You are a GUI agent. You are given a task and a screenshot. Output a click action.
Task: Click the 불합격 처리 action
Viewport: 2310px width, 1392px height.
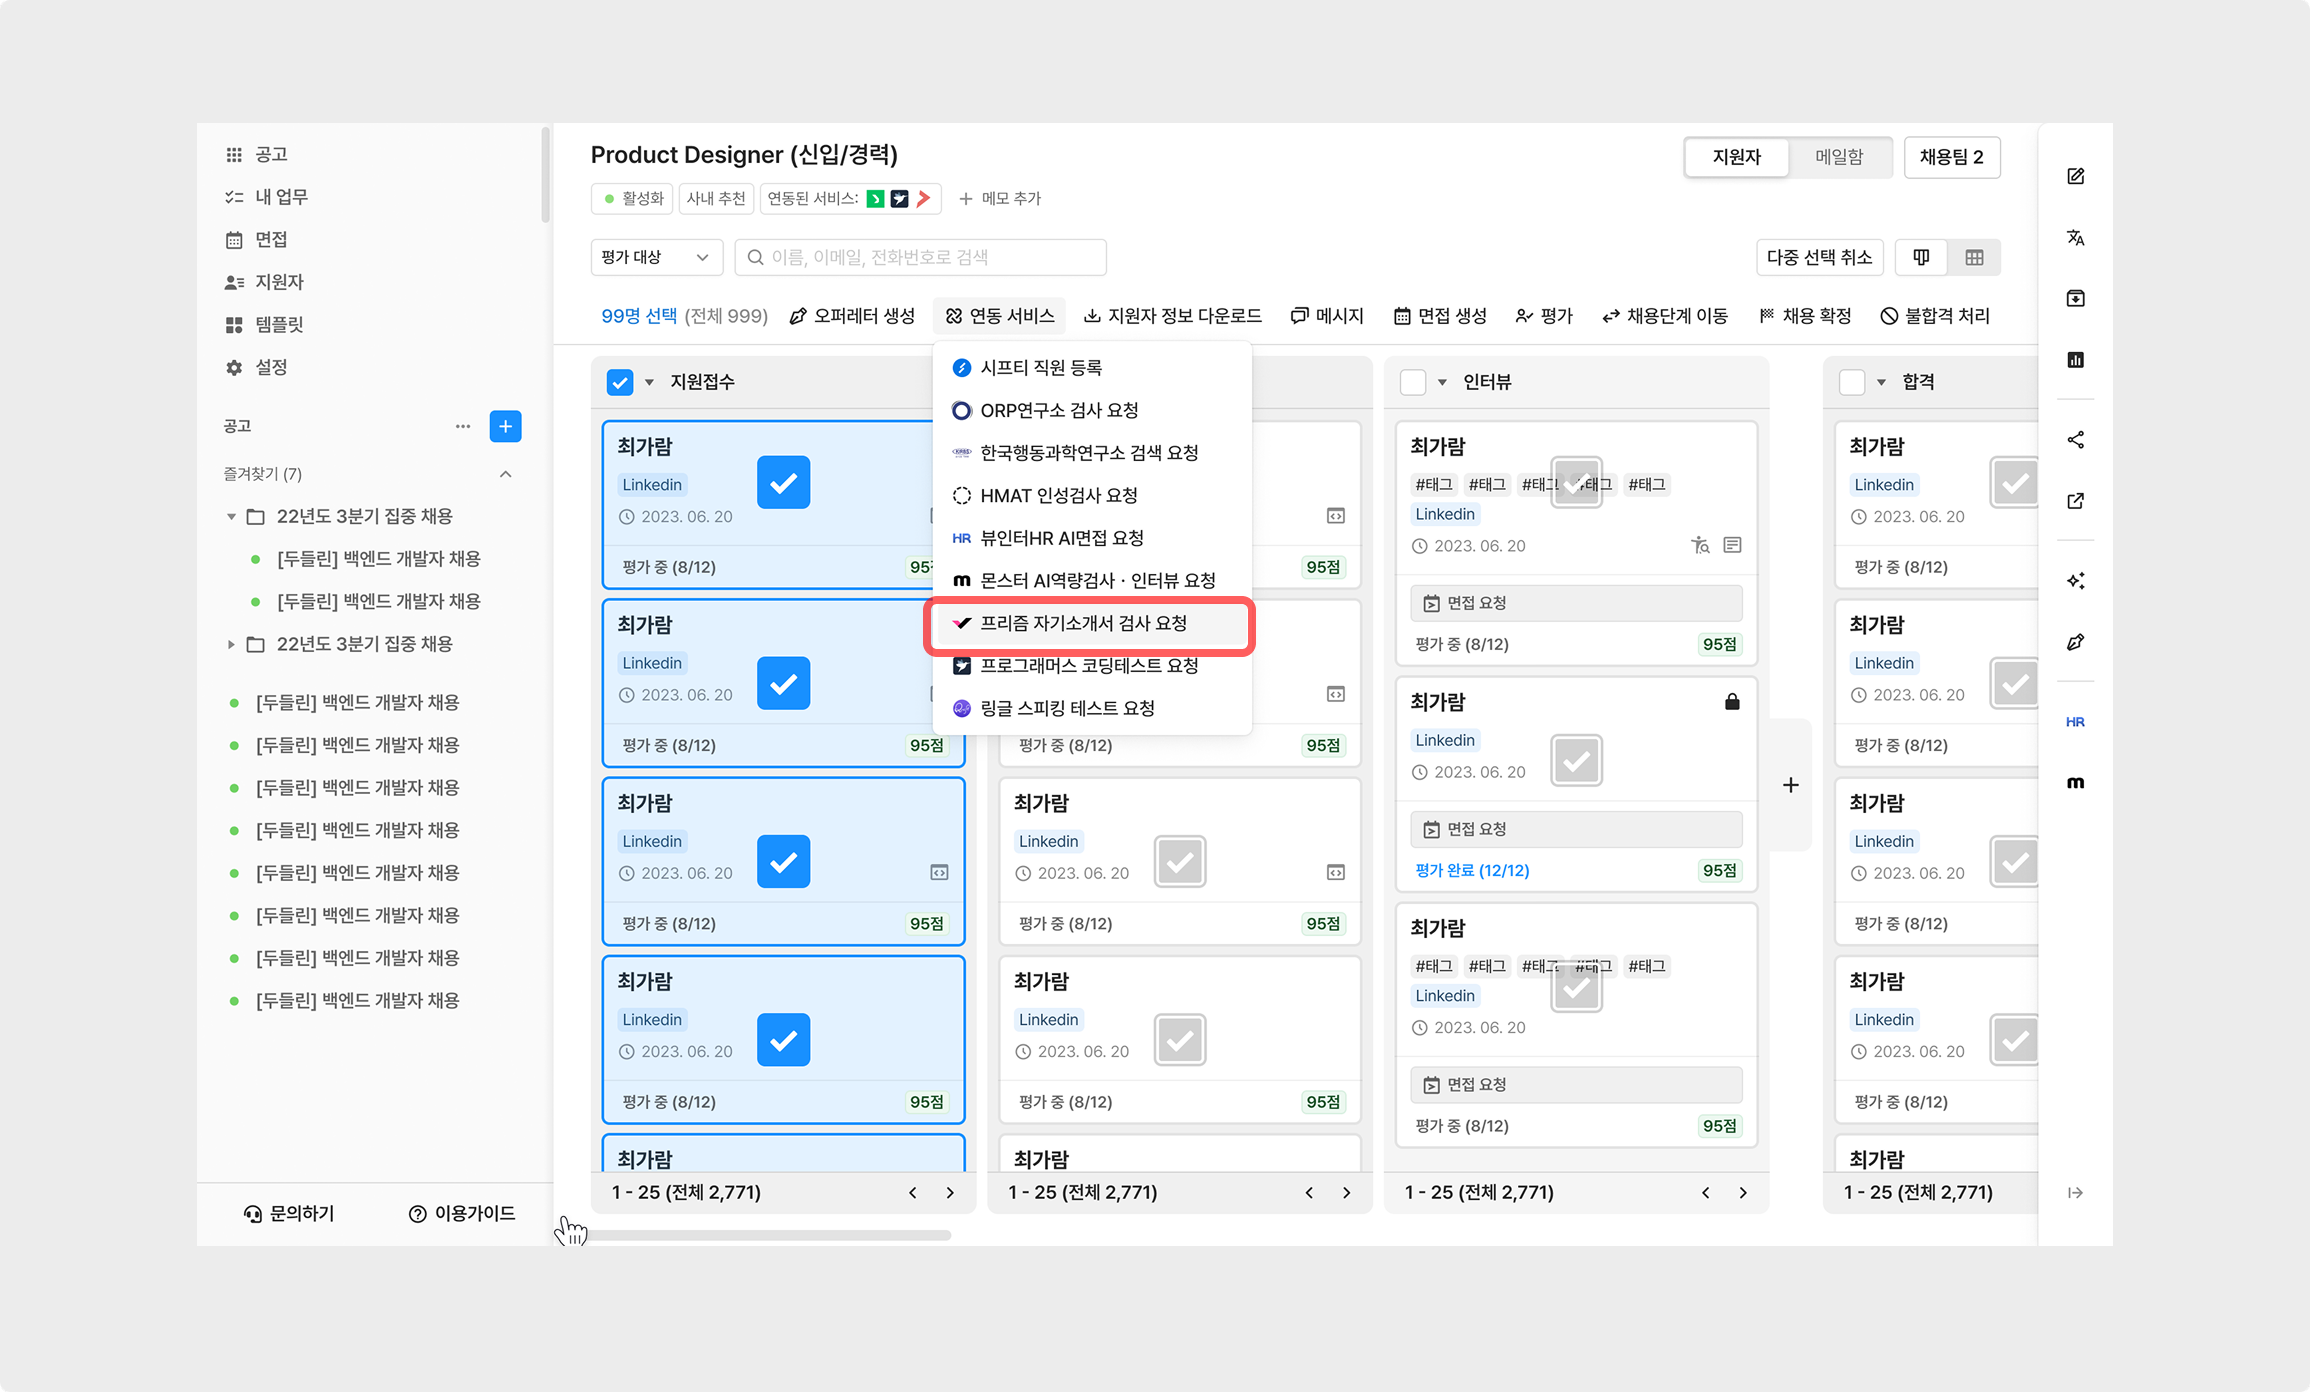pyautogui.click(x=1935, y=316)
